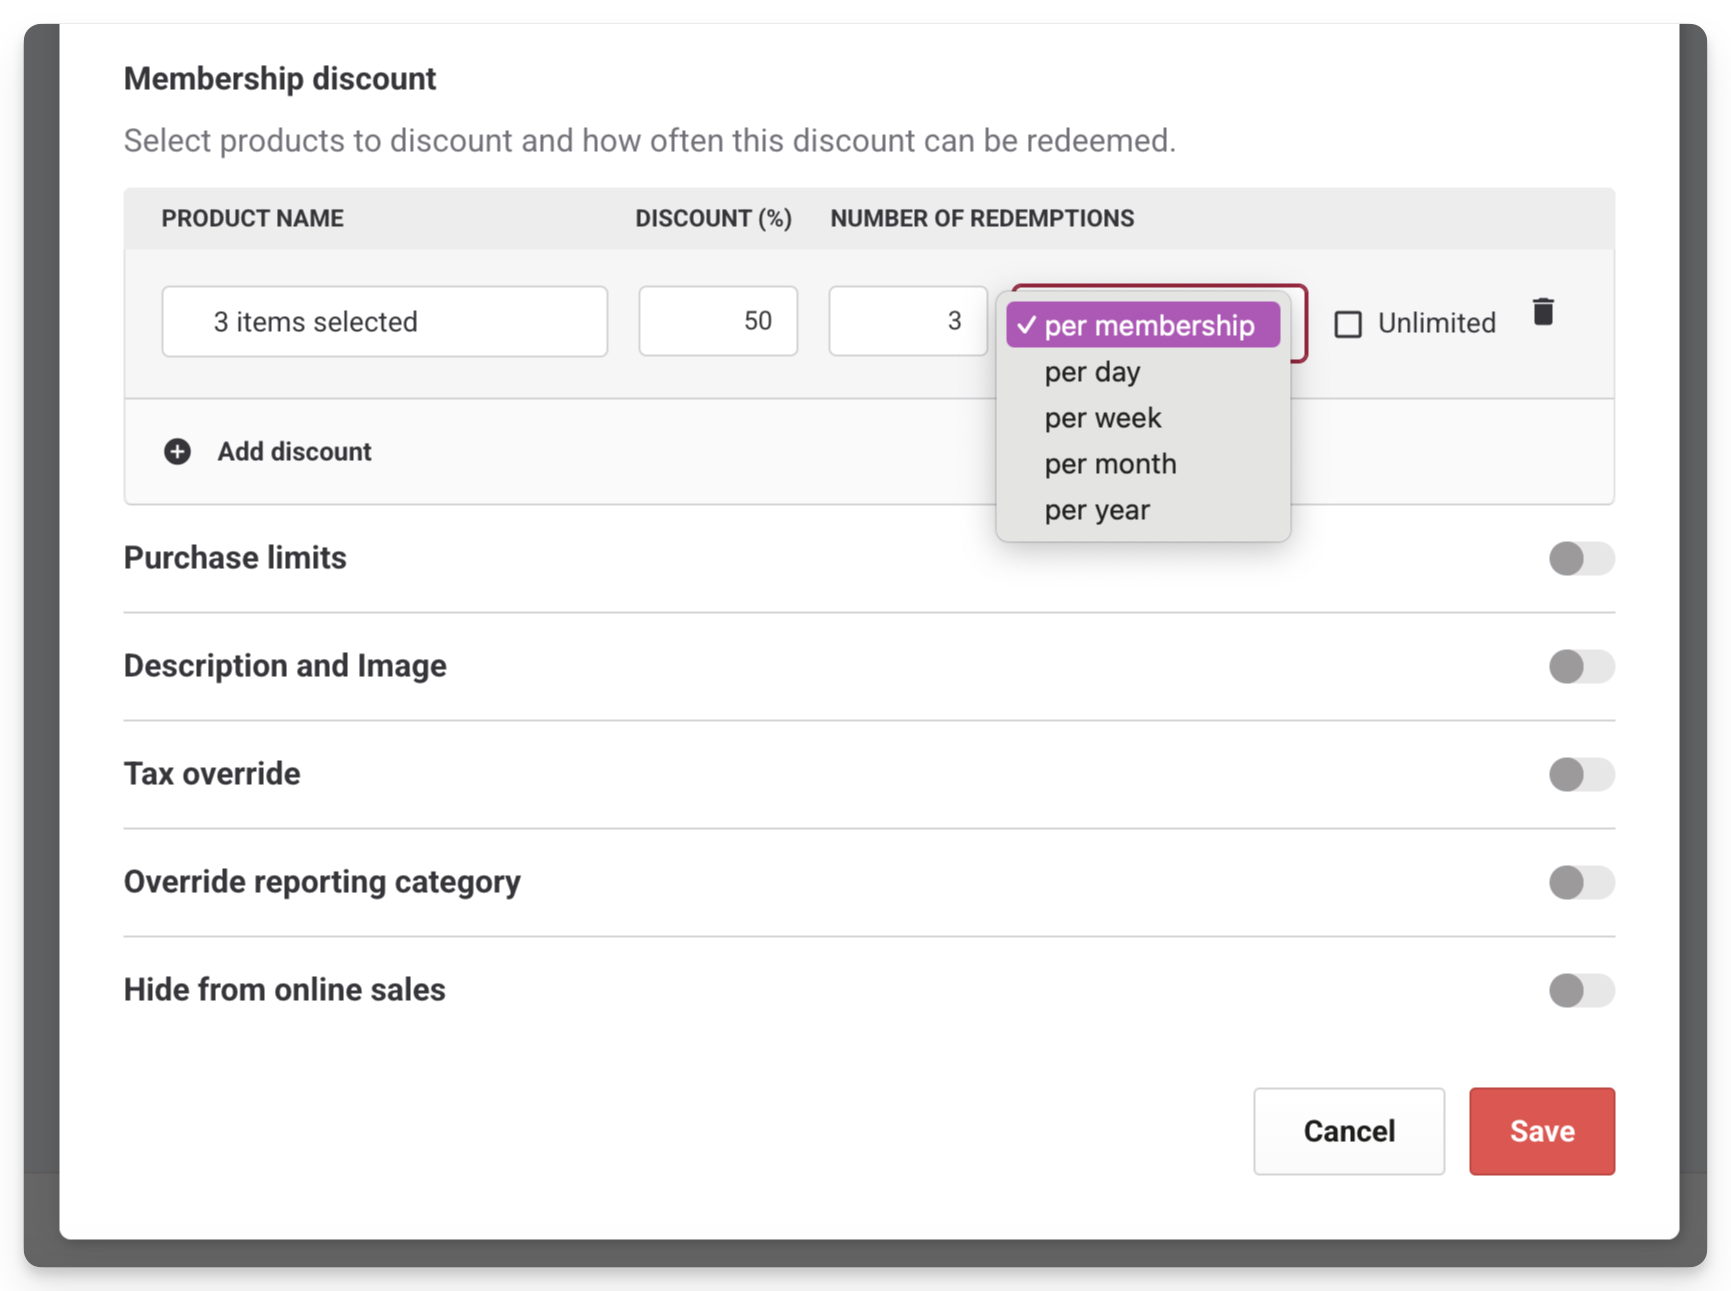Click the plus icon beside Add discount
The height and width of the screenshot is (1291, 1731).
tap(177, 452)
